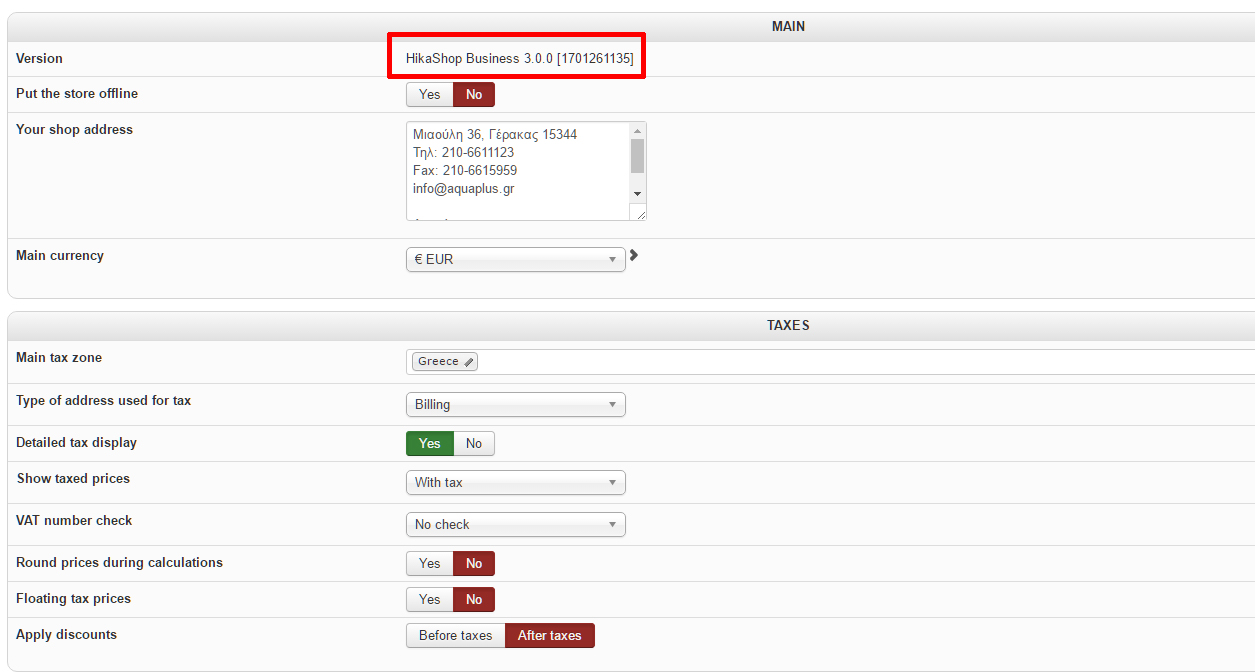Viewport: 1255px width, 672px height.
Task: Click the Main tax zone field
Action: (830, 362)
